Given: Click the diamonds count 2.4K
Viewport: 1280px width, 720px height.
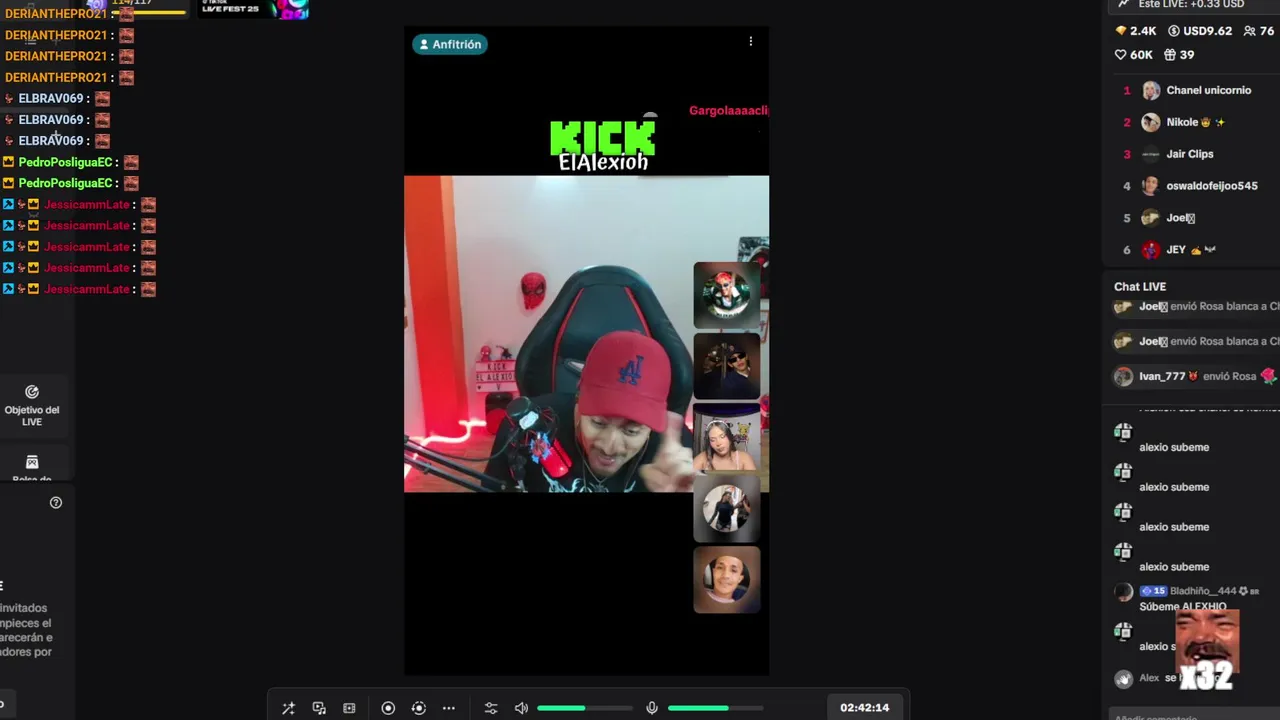Looking at the screenshot, I should click(1135, 31).
